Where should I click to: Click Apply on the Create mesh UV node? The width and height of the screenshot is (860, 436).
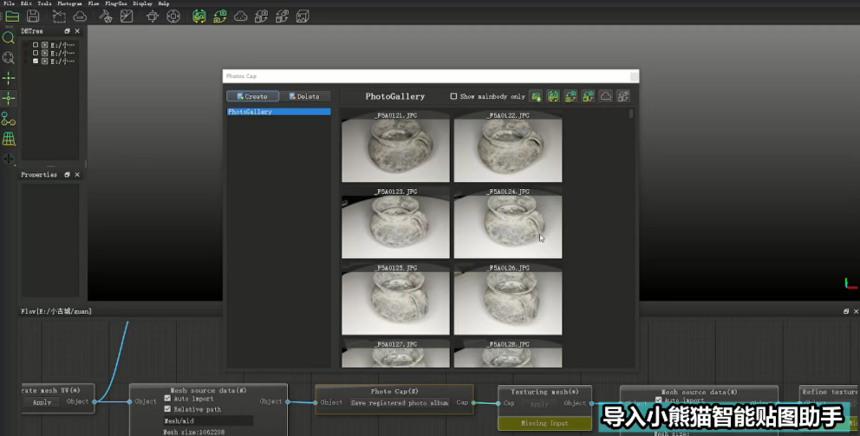(42, 402)
